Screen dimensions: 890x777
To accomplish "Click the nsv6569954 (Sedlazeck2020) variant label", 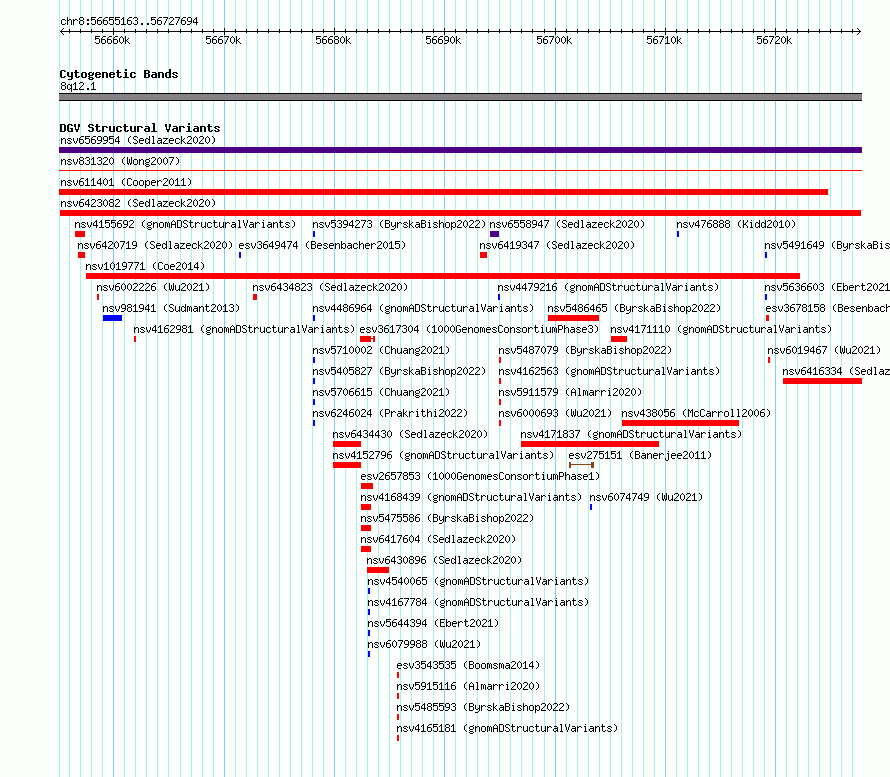I will 138,140.
